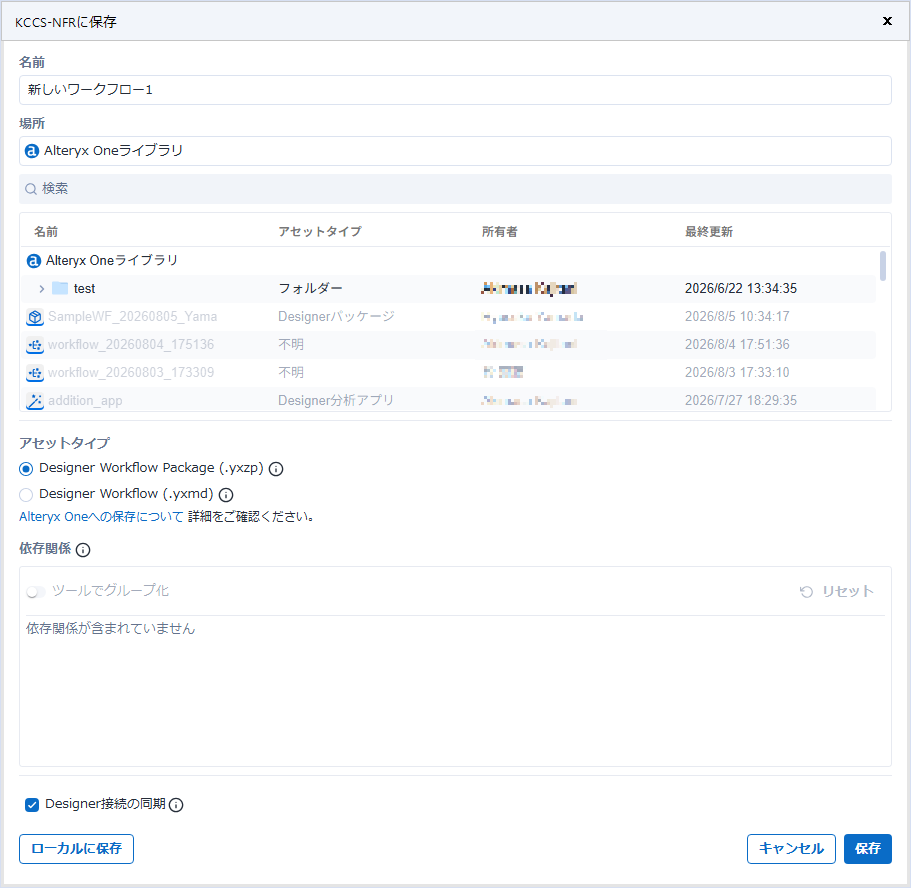
Task: Click the date 2026/8/3 17:33:10
Action: pos(737,373)
